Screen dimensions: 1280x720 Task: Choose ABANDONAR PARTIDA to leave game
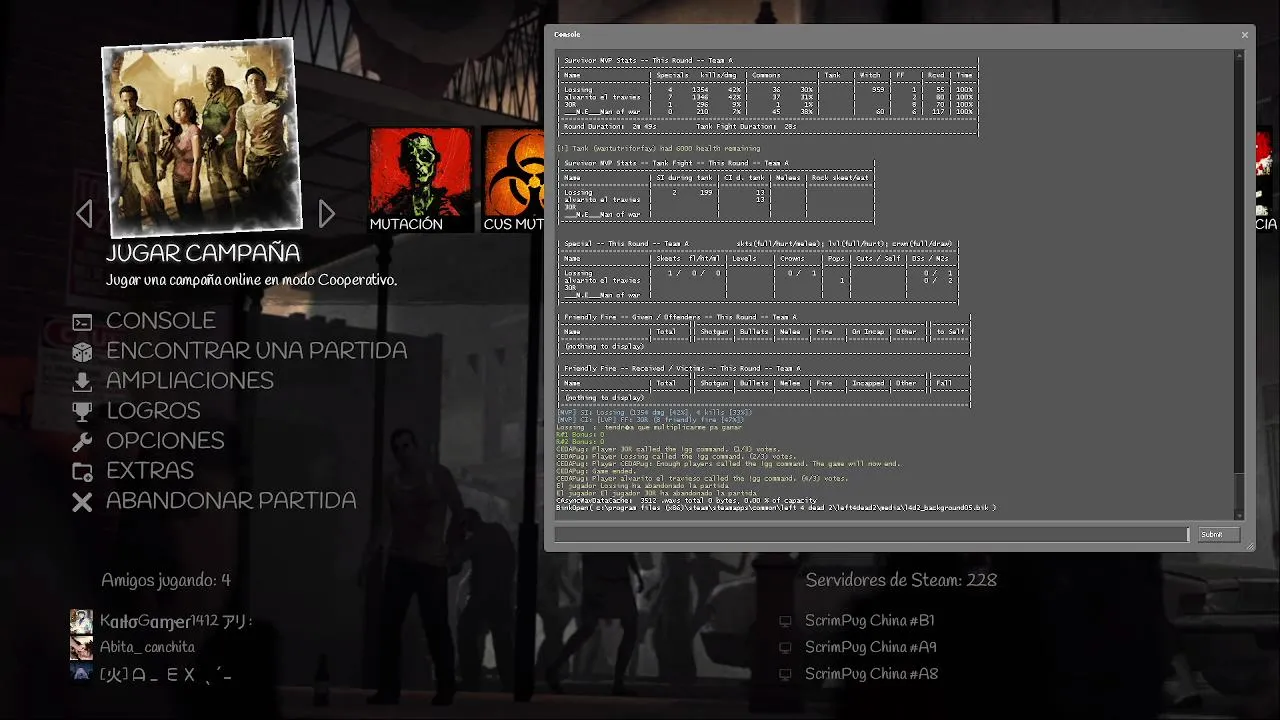231,501
